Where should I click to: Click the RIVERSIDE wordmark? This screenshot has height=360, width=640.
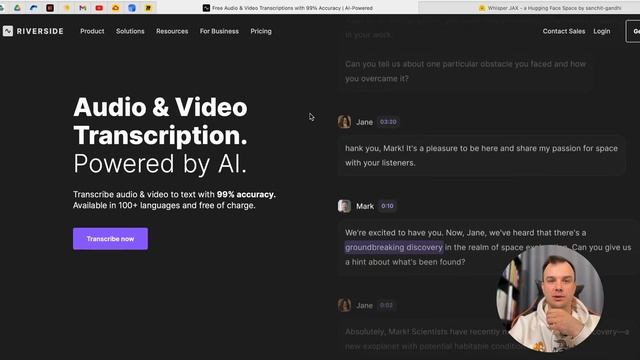click(40, 31)
